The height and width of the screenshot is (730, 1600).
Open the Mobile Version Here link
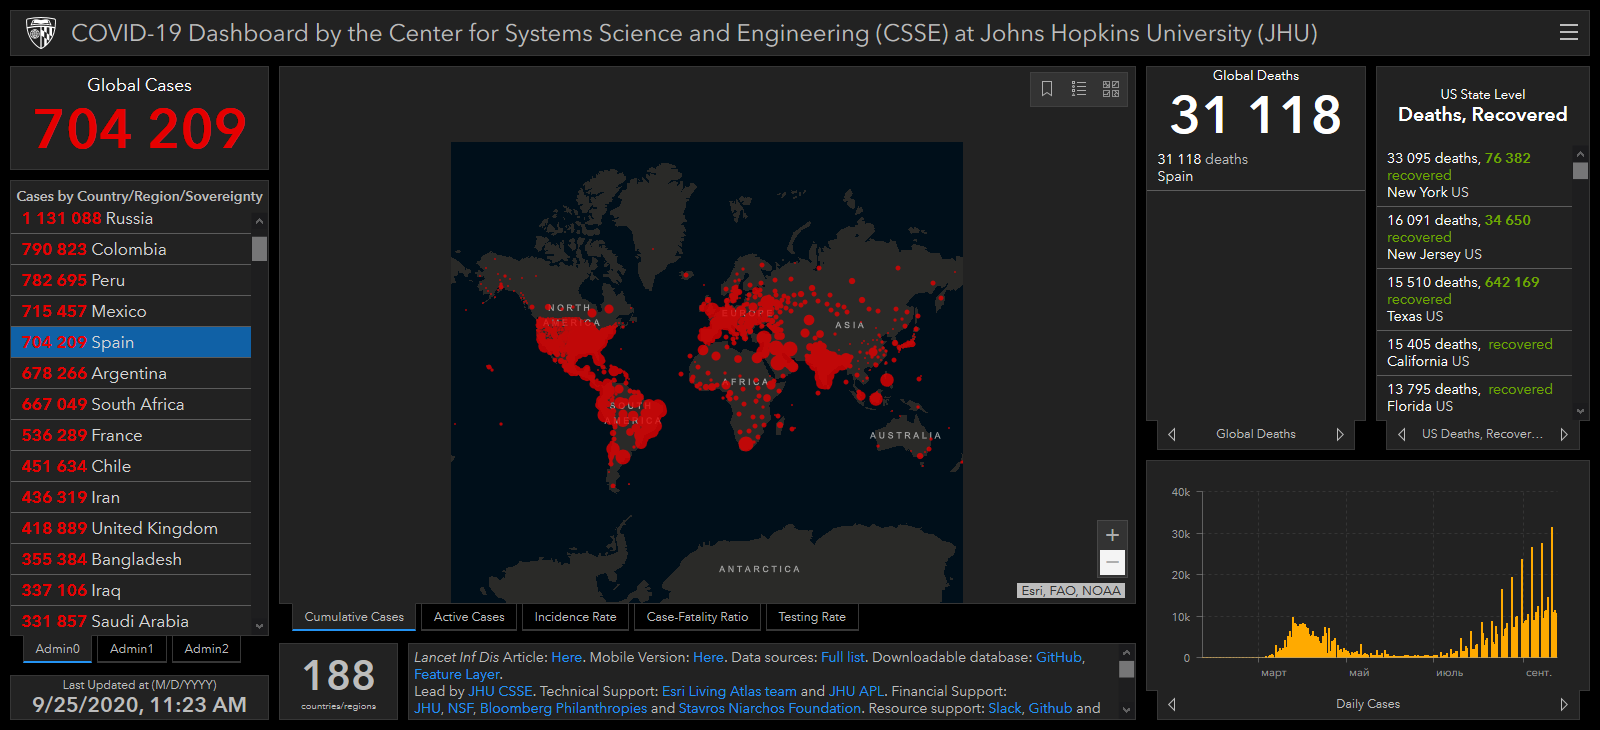(x=708, y=657)
